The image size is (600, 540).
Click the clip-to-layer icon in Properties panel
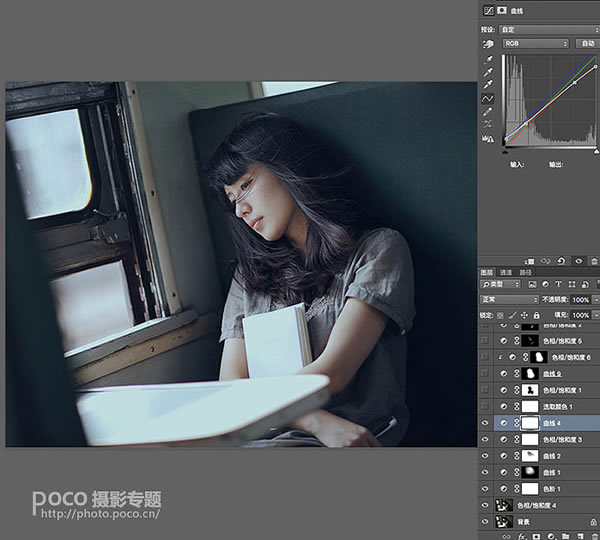click(530, 261)
